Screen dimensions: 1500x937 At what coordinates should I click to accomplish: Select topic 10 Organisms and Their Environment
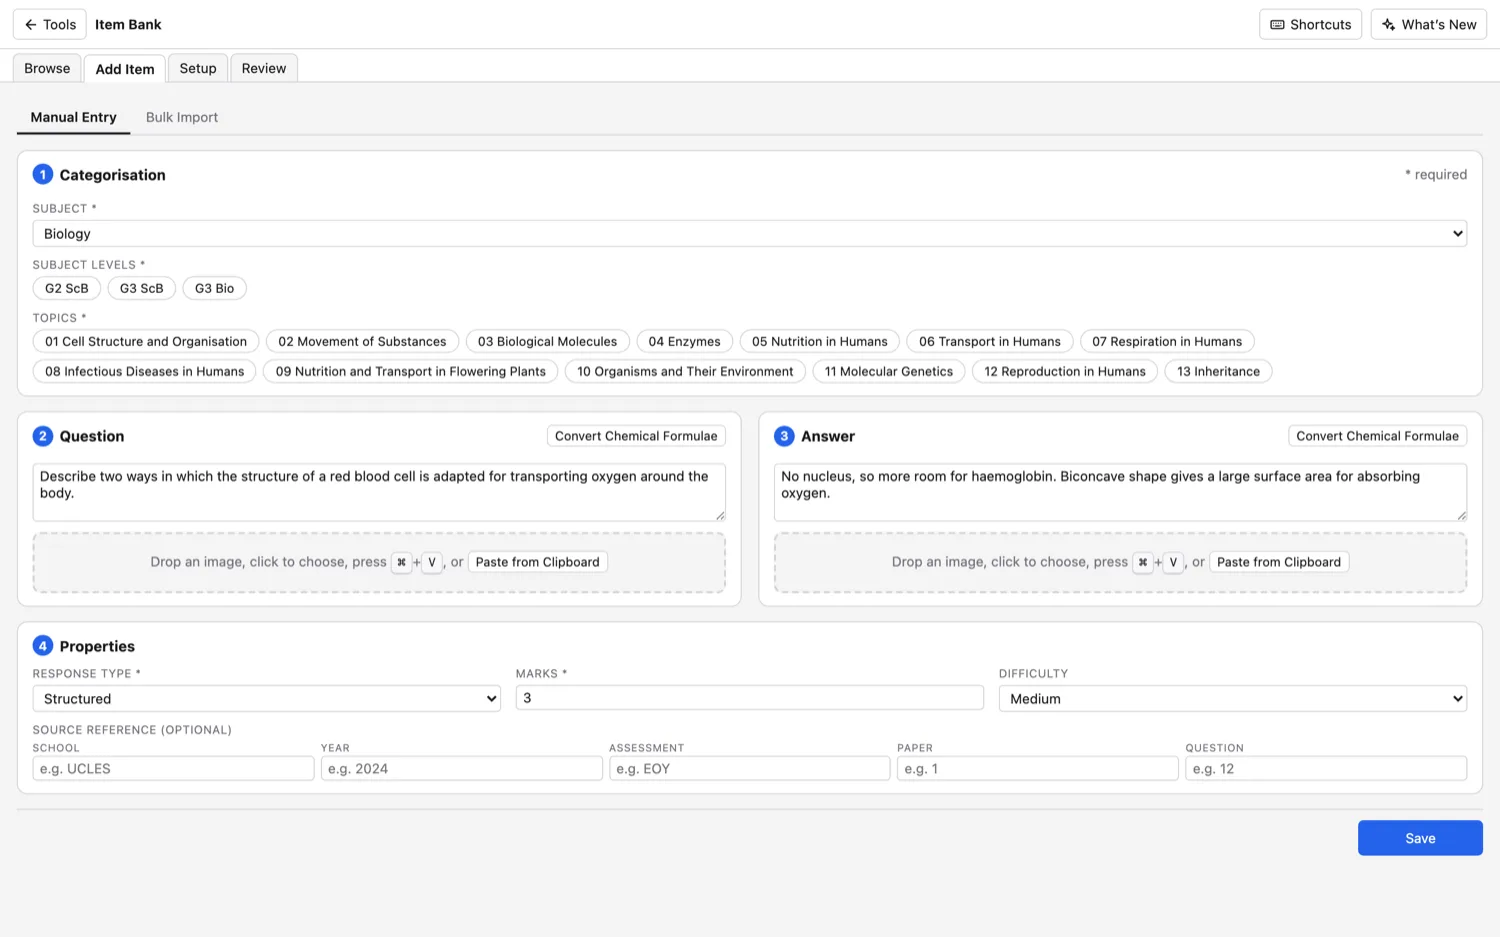(x=685, y=371)
